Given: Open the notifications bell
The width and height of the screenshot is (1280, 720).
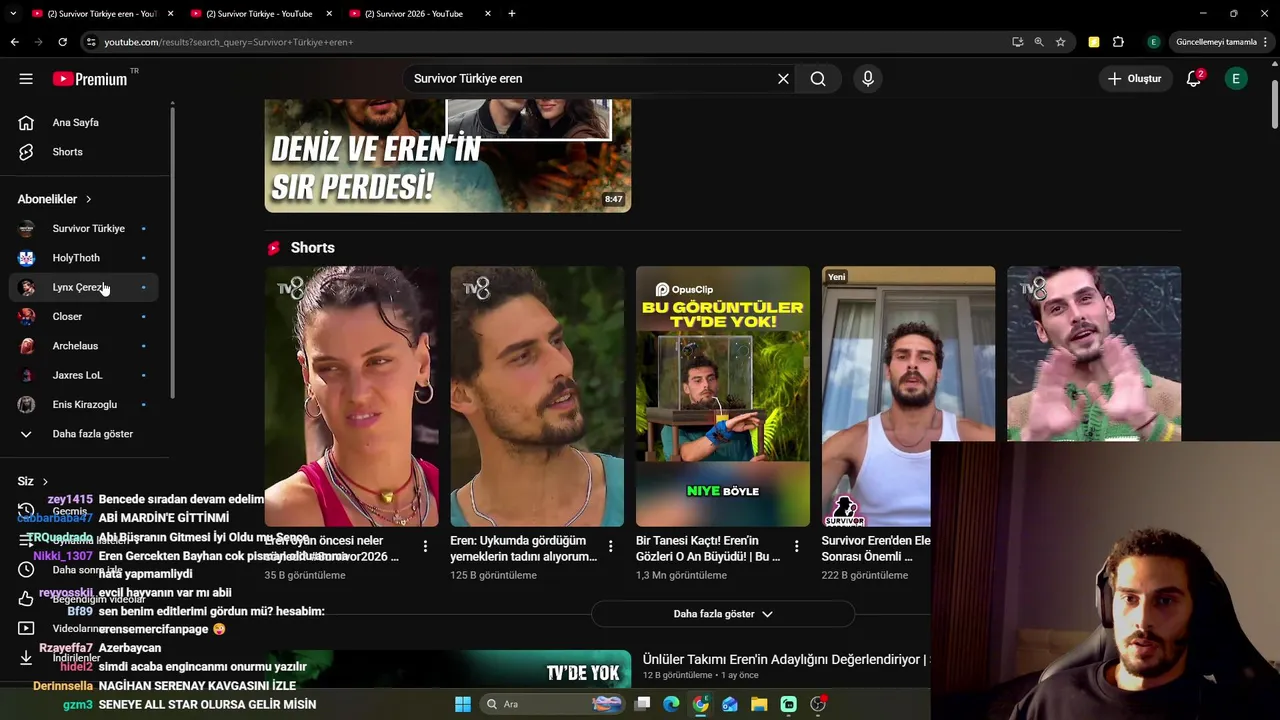Looking at the screenshot, I should 1193,79.
